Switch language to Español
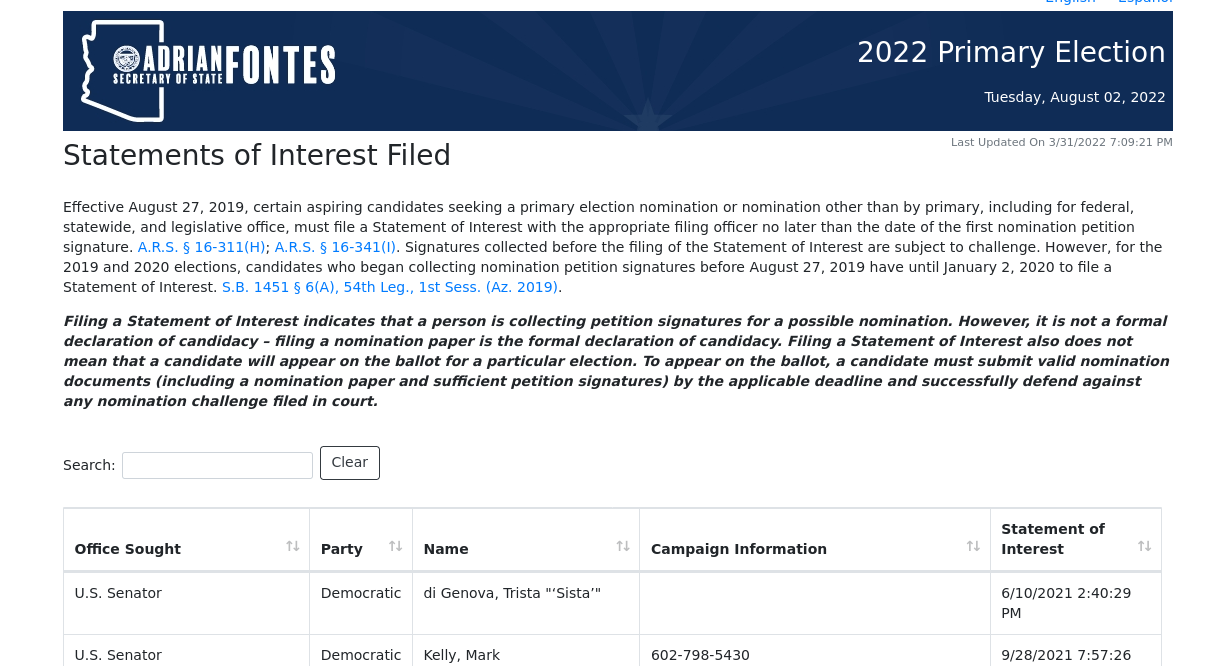 (1145, 2)
